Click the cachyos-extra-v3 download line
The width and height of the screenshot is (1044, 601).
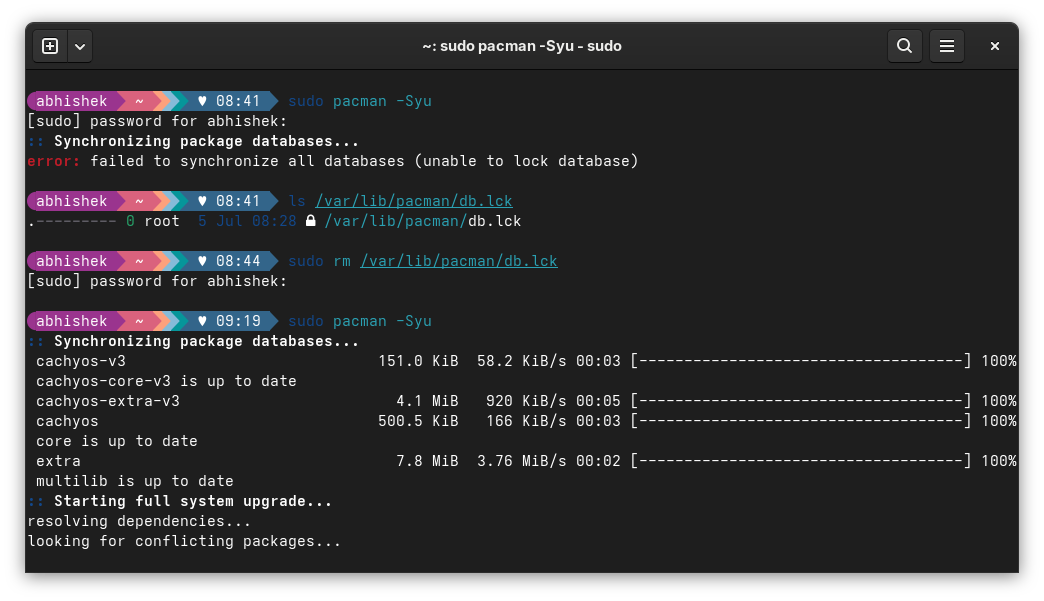click(107, 401)
